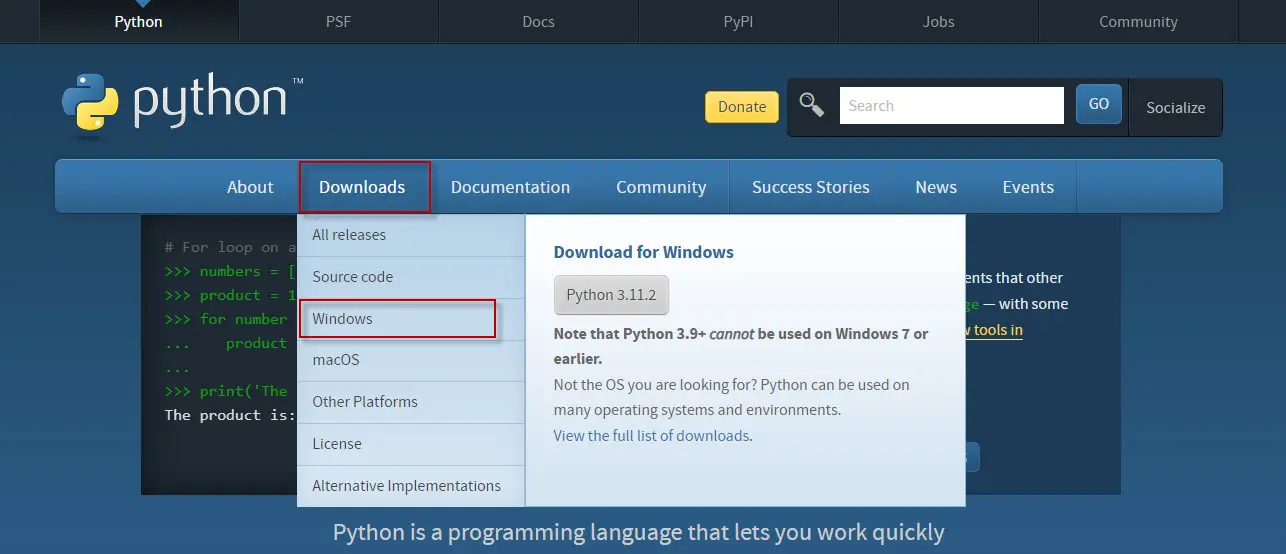The width and height of the screenshot is (1286, 554).
Task: Open the PyPI top tab
Action: [x=738, y=21]
